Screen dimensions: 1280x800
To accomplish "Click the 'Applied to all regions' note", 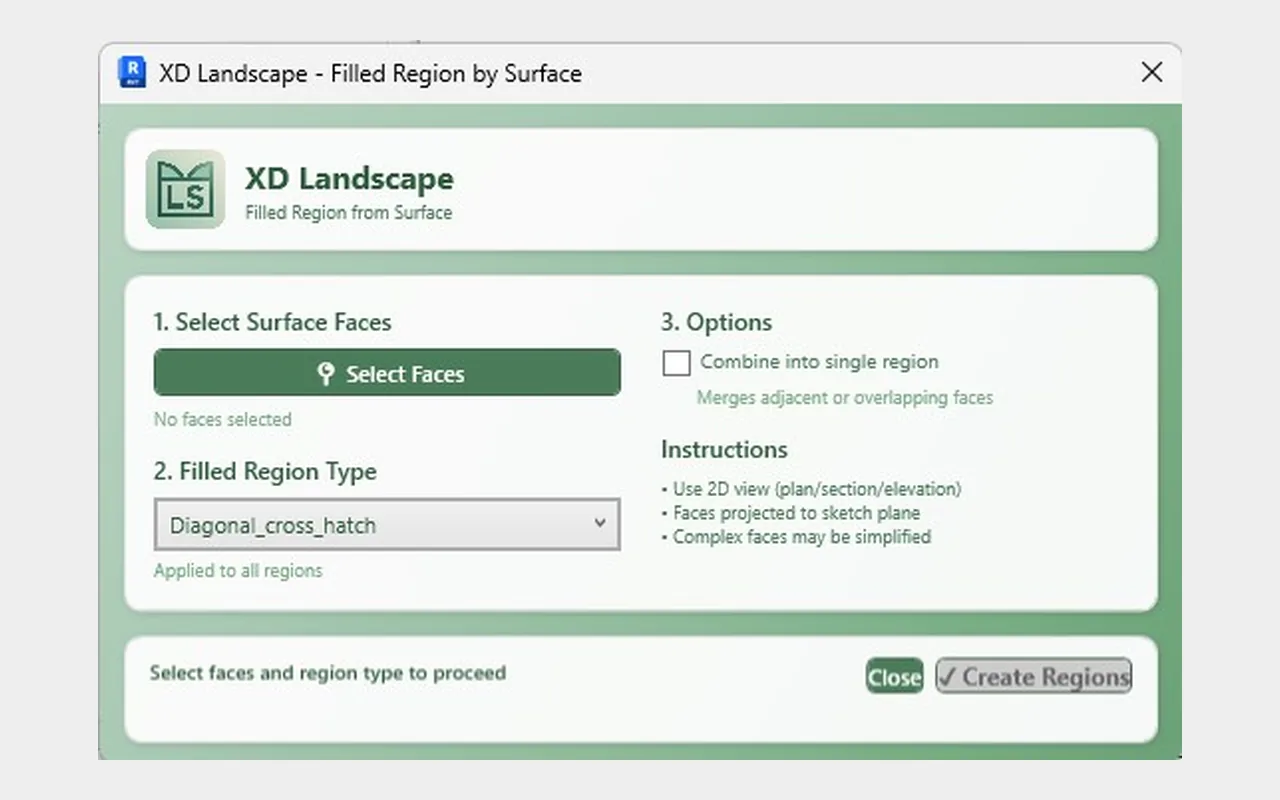I will pyautogui.click(x=238, y=571).
